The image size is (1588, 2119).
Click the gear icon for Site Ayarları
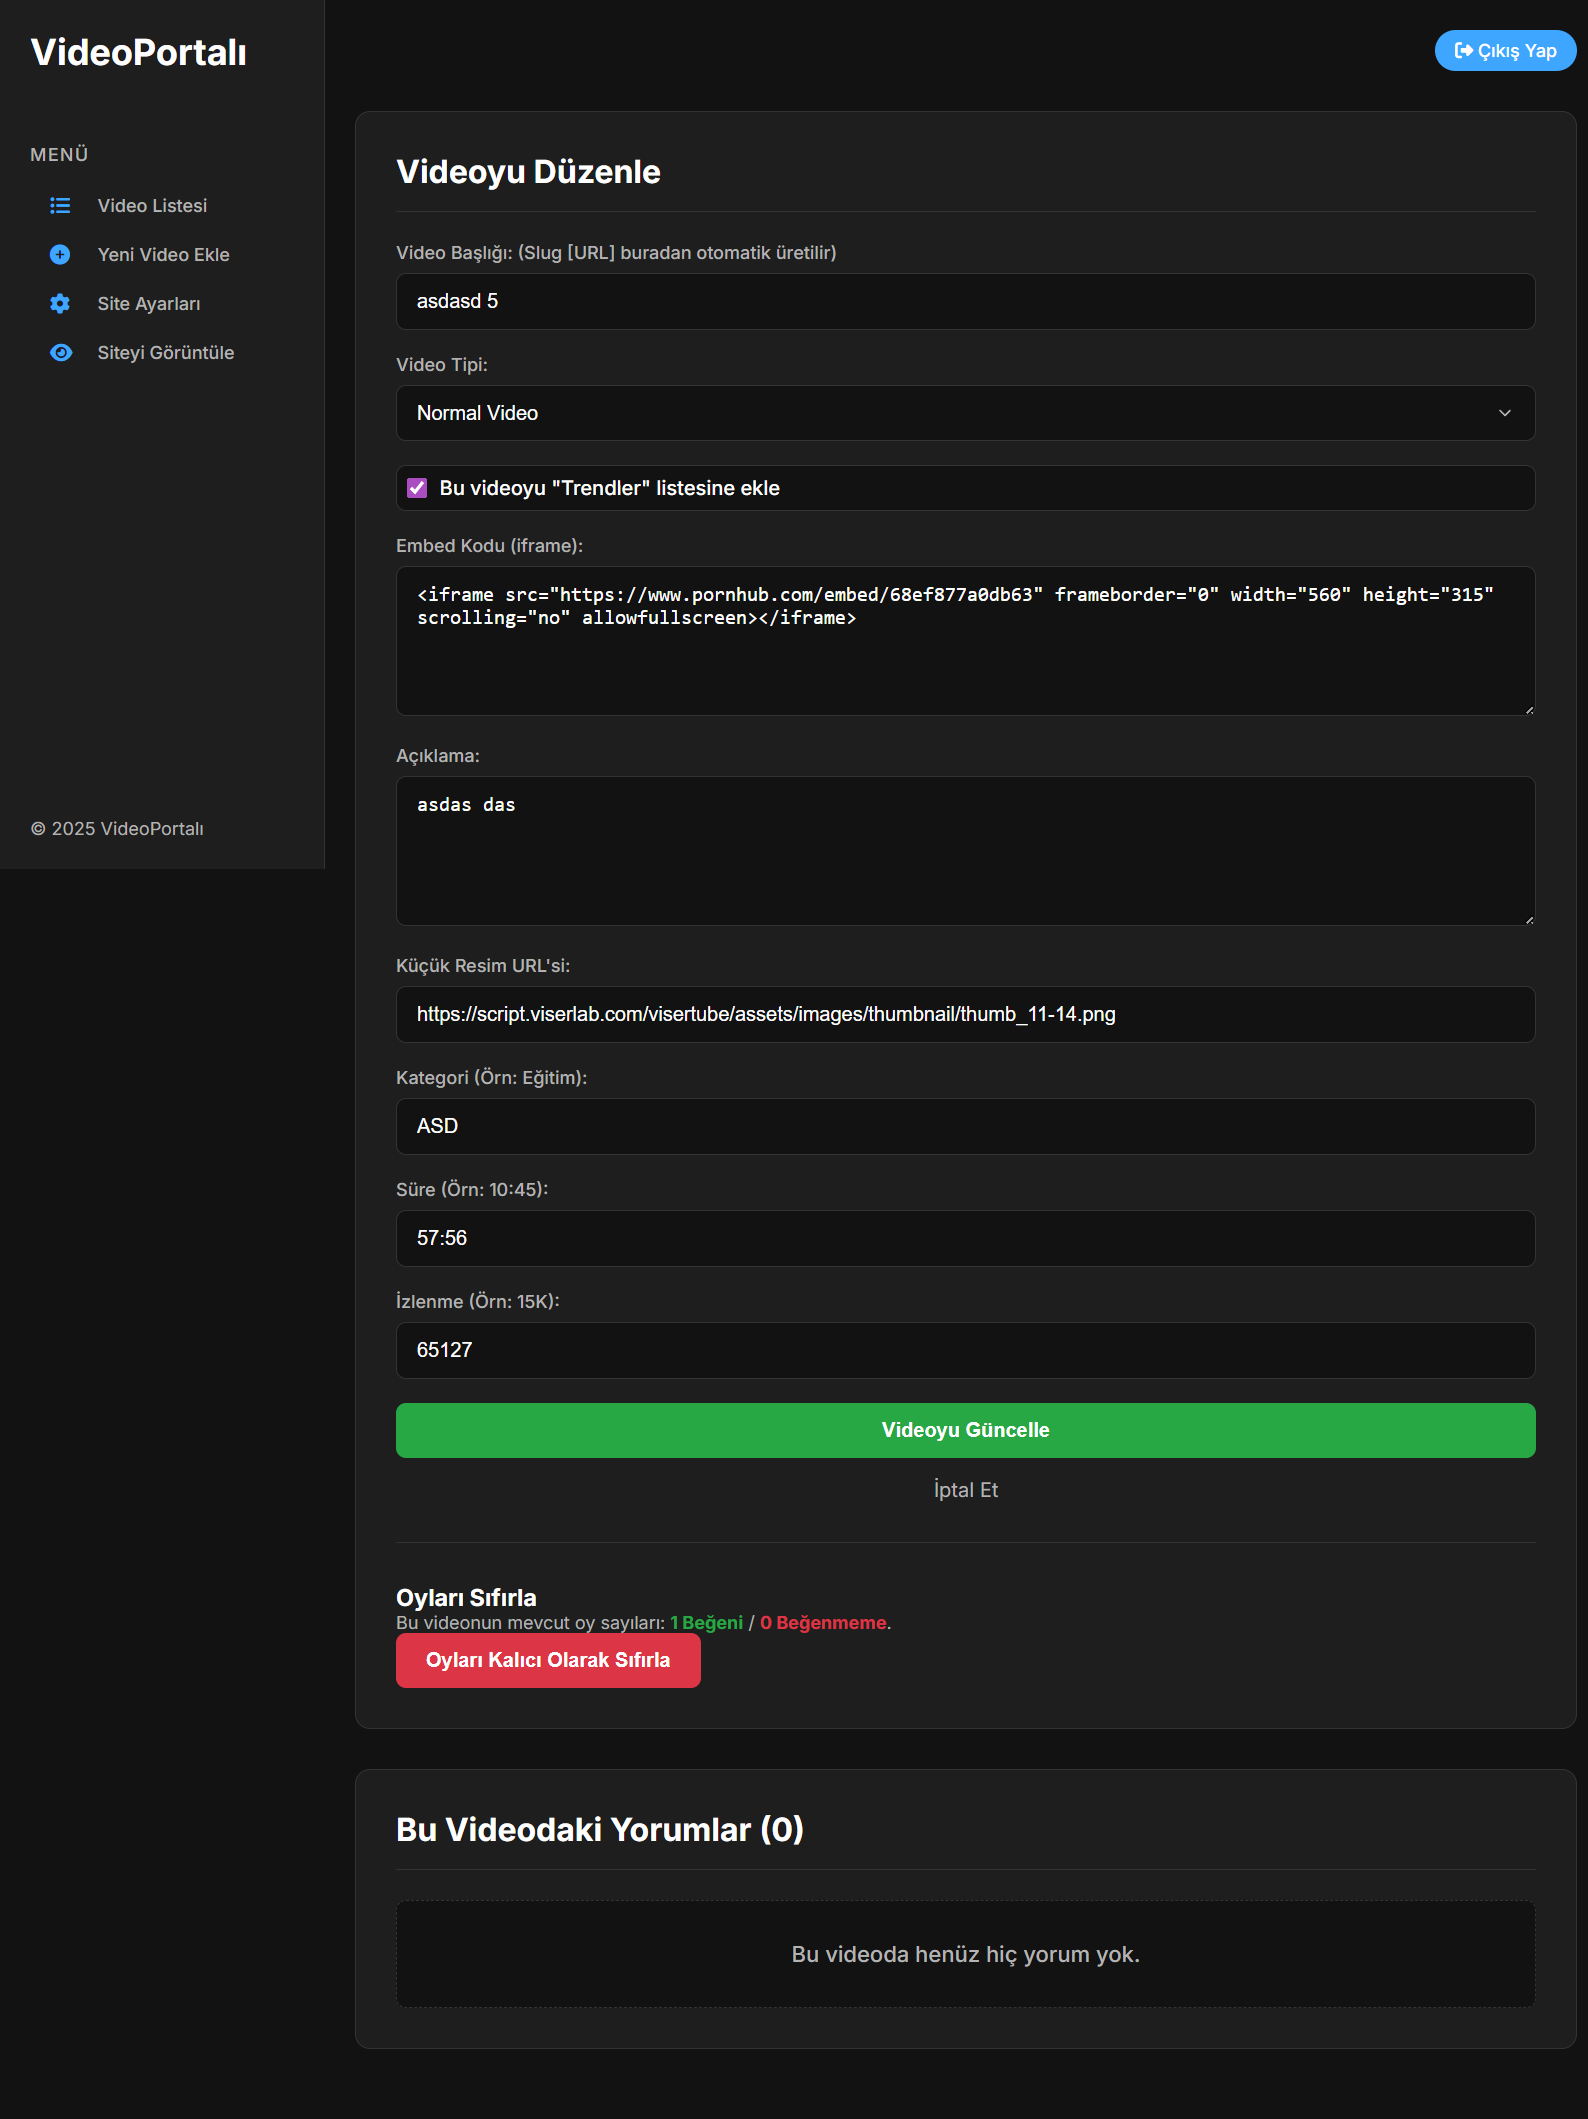(x=60, y=304)
